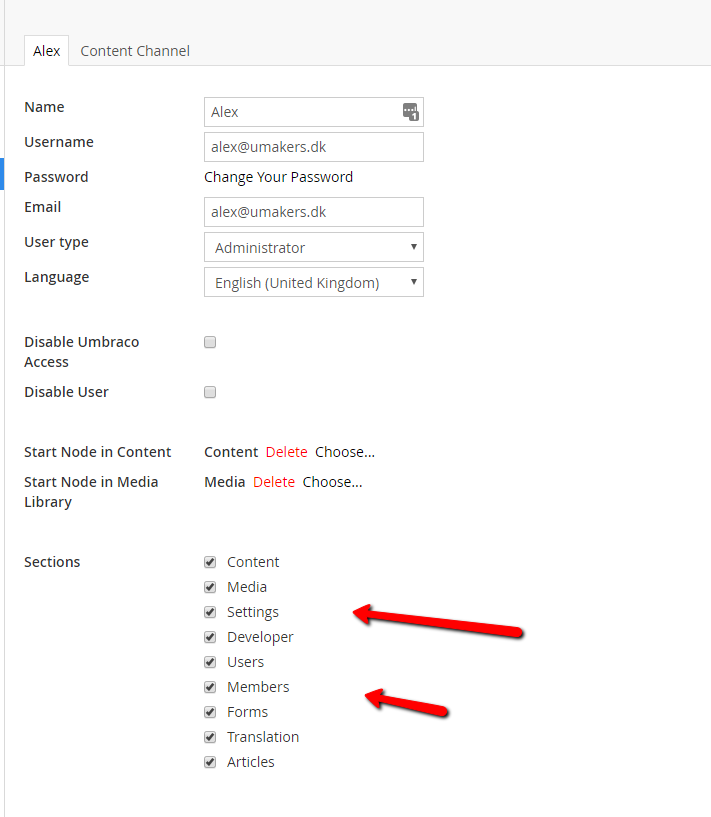711x817 pixels.
Task: Click the Change Your Password link
Action: click(x=278, y=177)
